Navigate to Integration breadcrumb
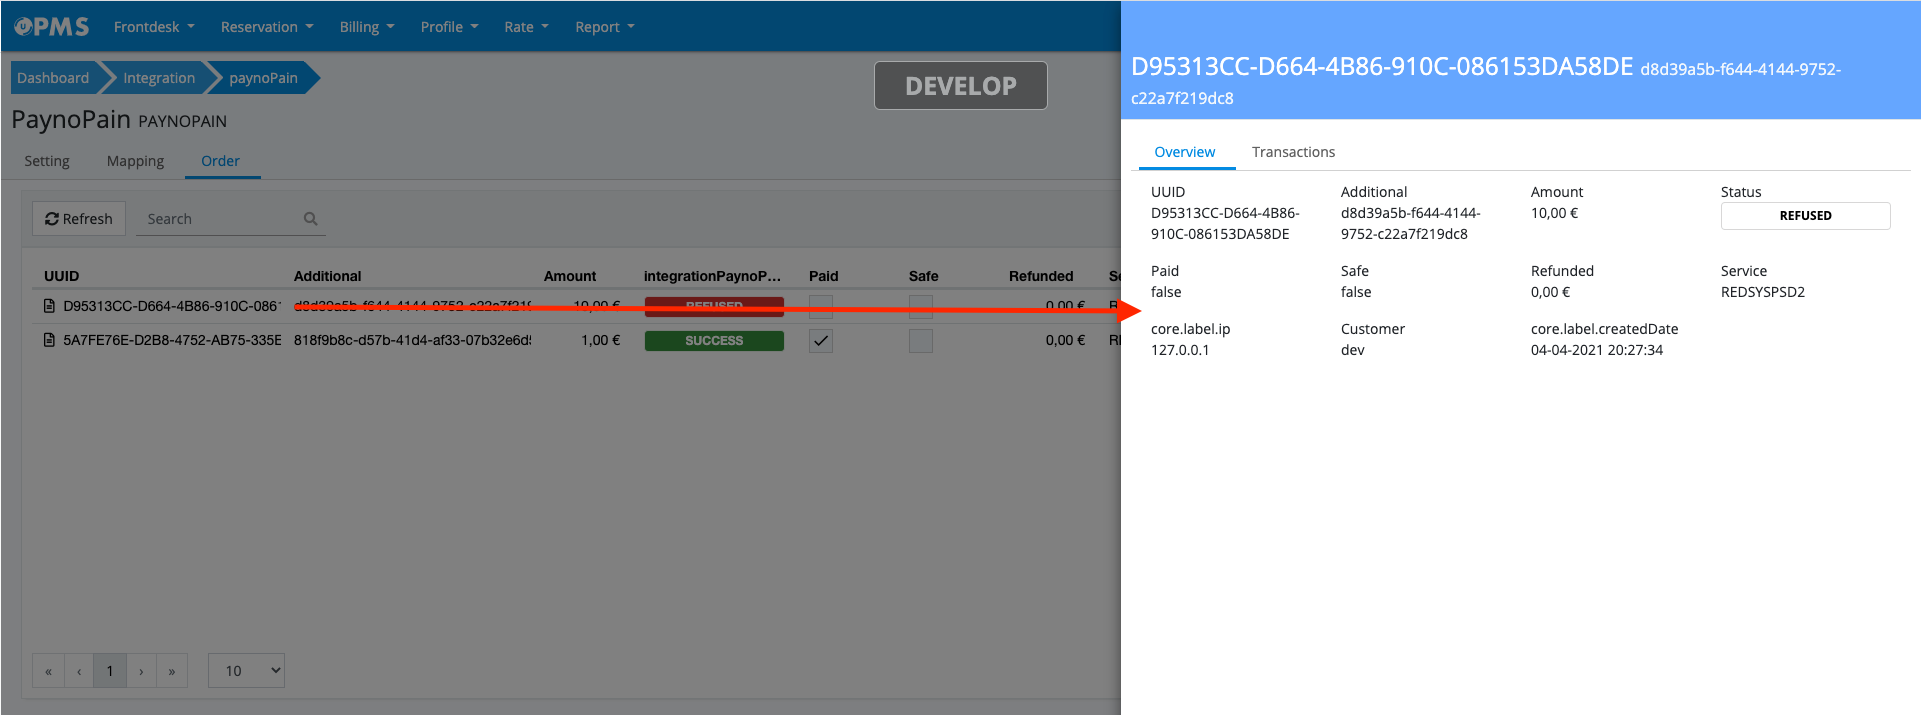Screen dimensions: 1921x715 tap(159, 78)
